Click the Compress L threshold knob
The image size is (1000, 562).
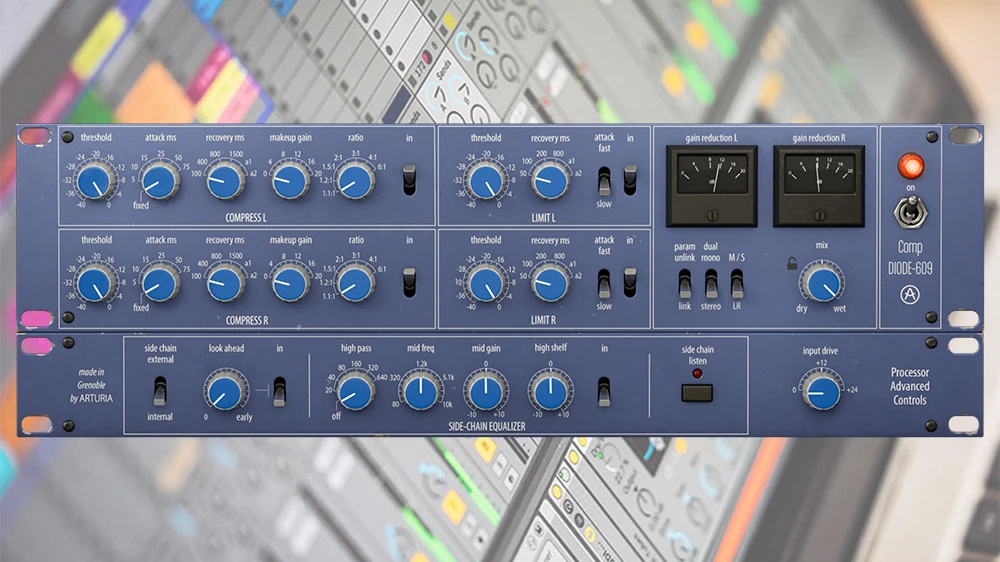pos(96,181)
